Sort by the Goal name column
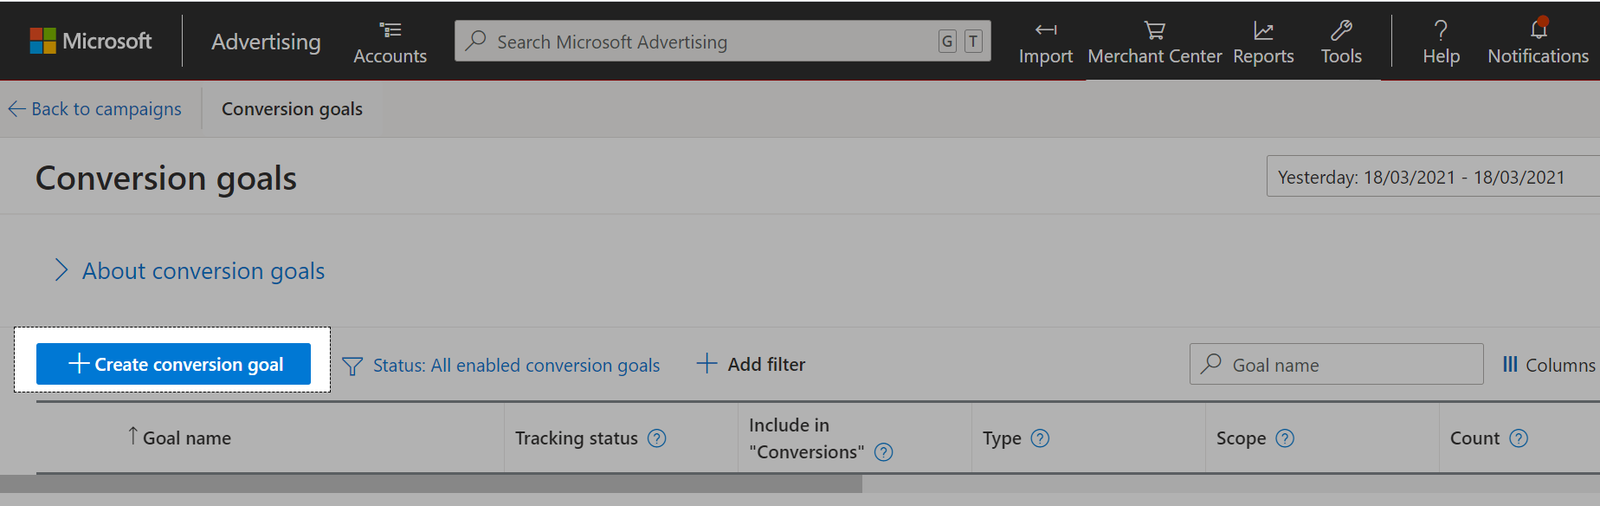This screenshot has height=506, width=1600. 179,438
